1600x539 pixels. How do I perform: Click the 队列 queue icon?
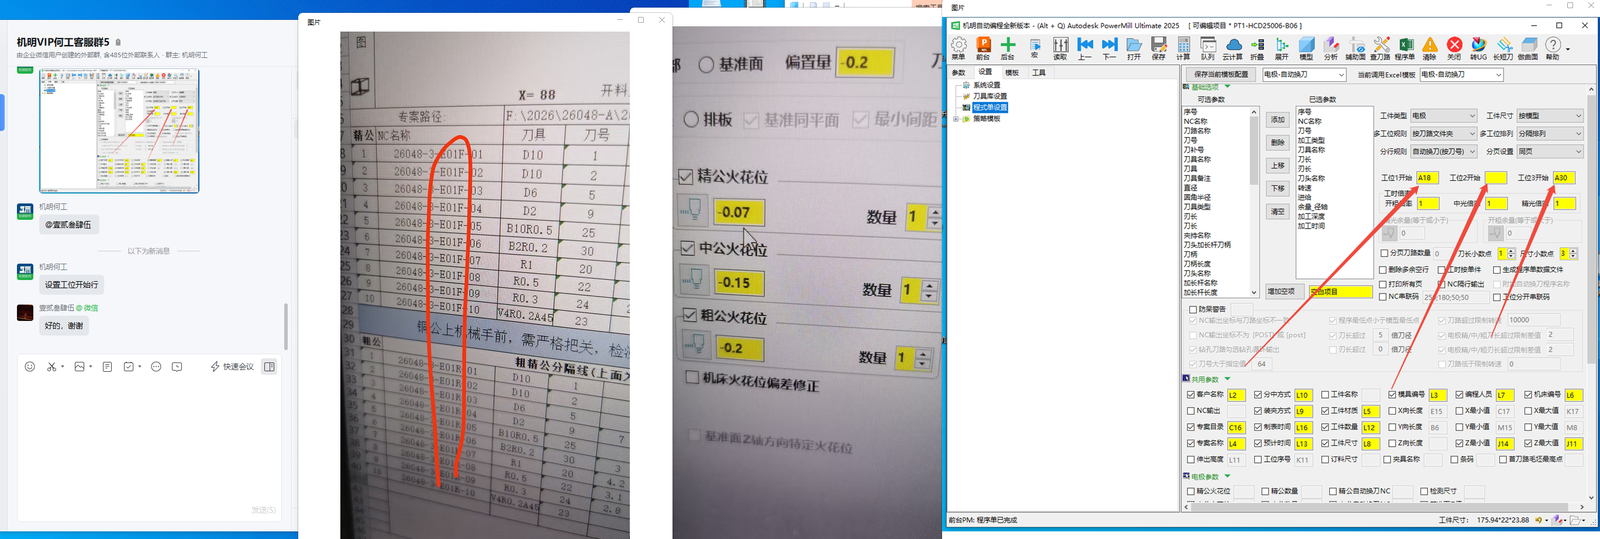click(1208, 47)
